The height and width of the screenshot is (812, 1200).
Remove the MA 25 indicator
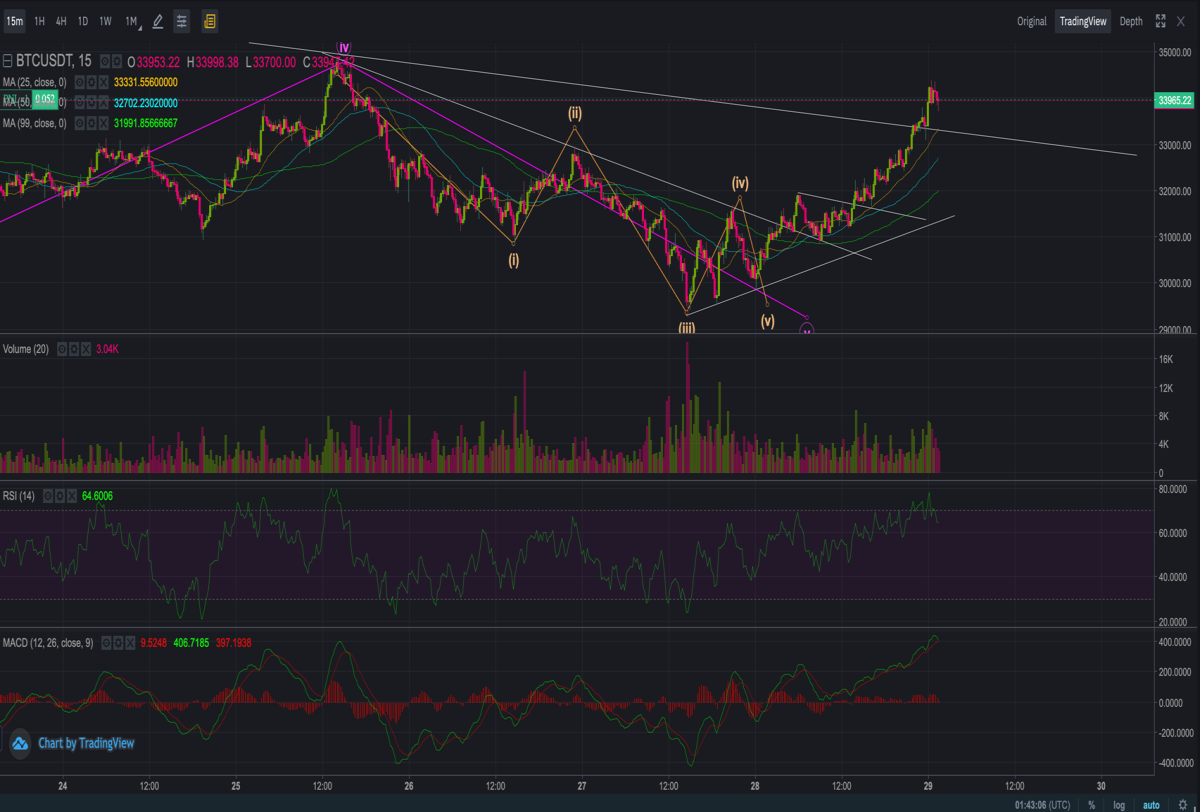coord(103,82)
